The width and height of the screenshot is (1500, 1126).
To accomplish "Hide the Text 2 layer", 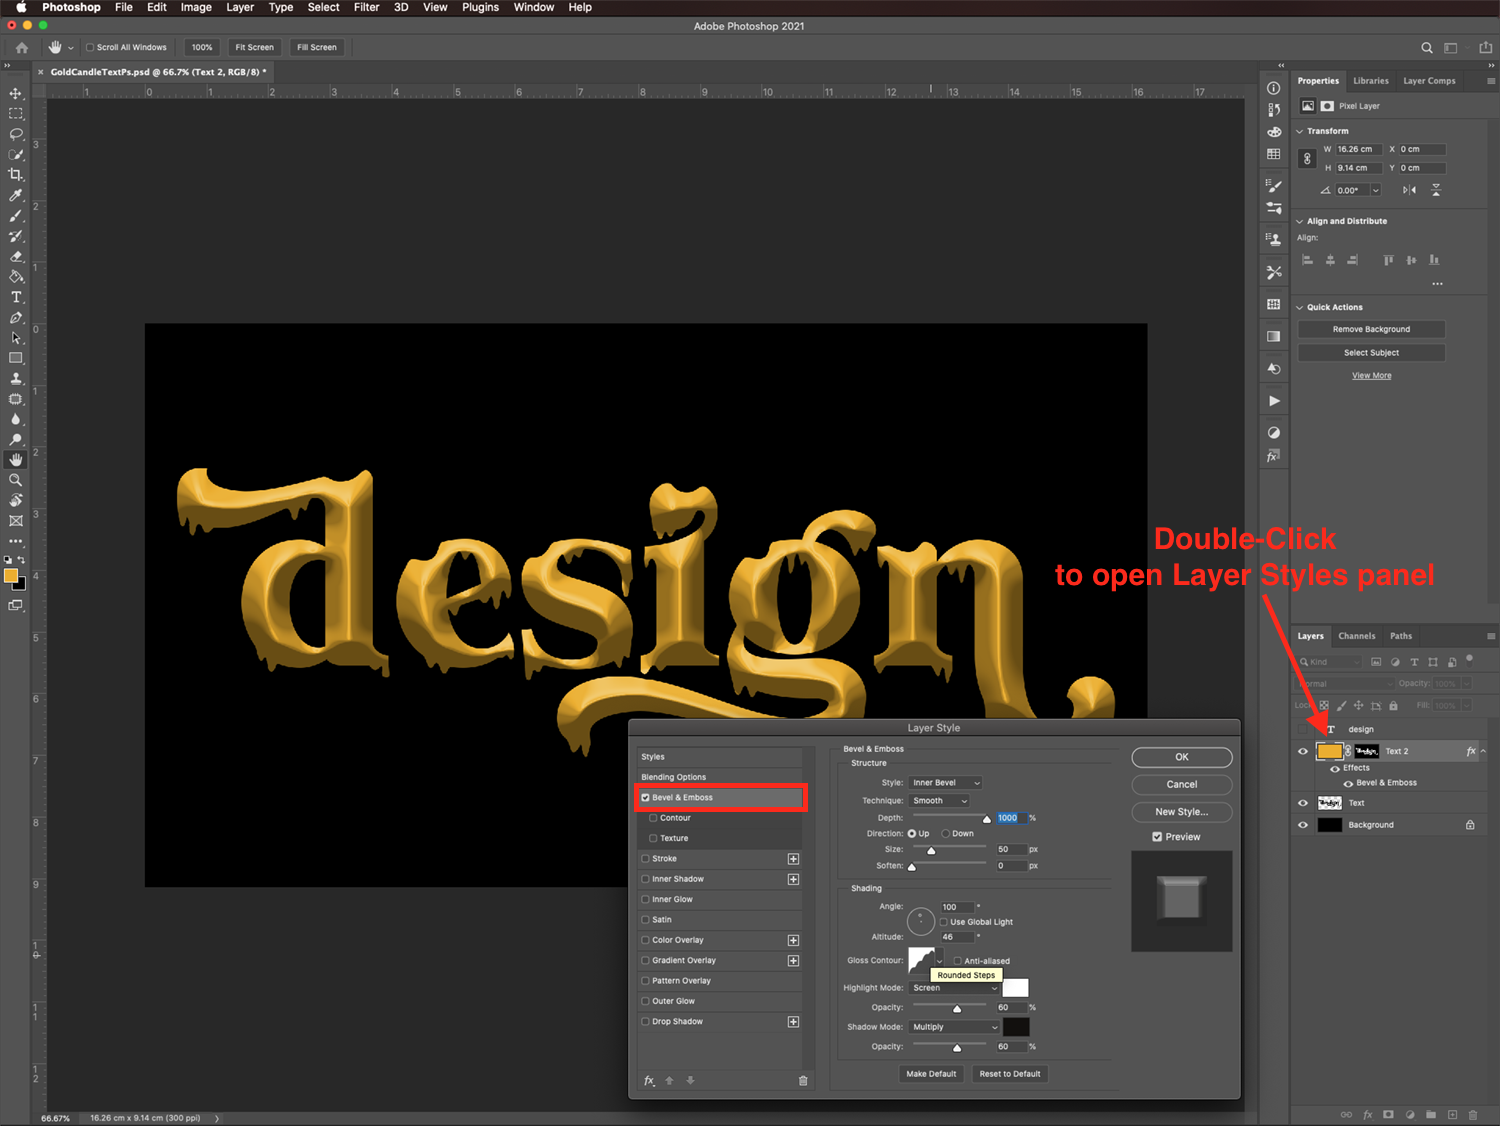I will click(x=1303, y=751).
